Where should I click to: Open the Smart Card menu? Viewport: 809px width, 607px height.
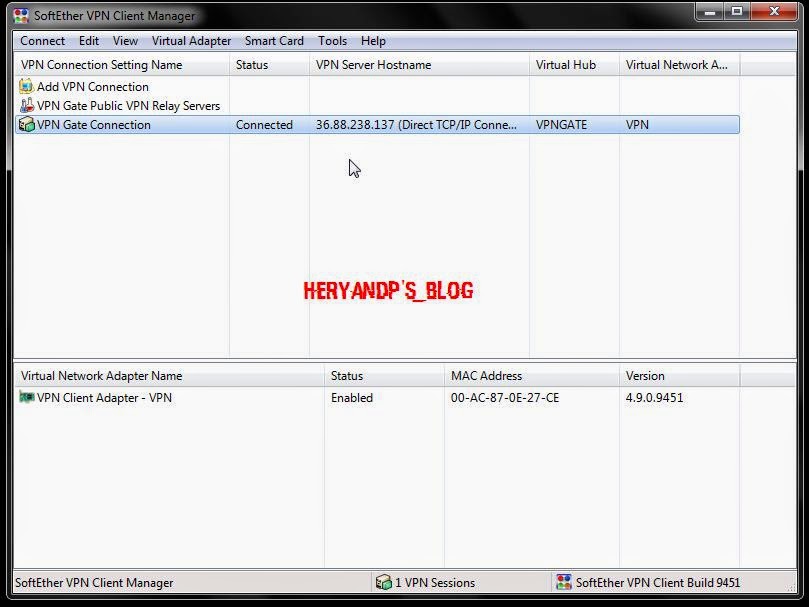[274, 41]
